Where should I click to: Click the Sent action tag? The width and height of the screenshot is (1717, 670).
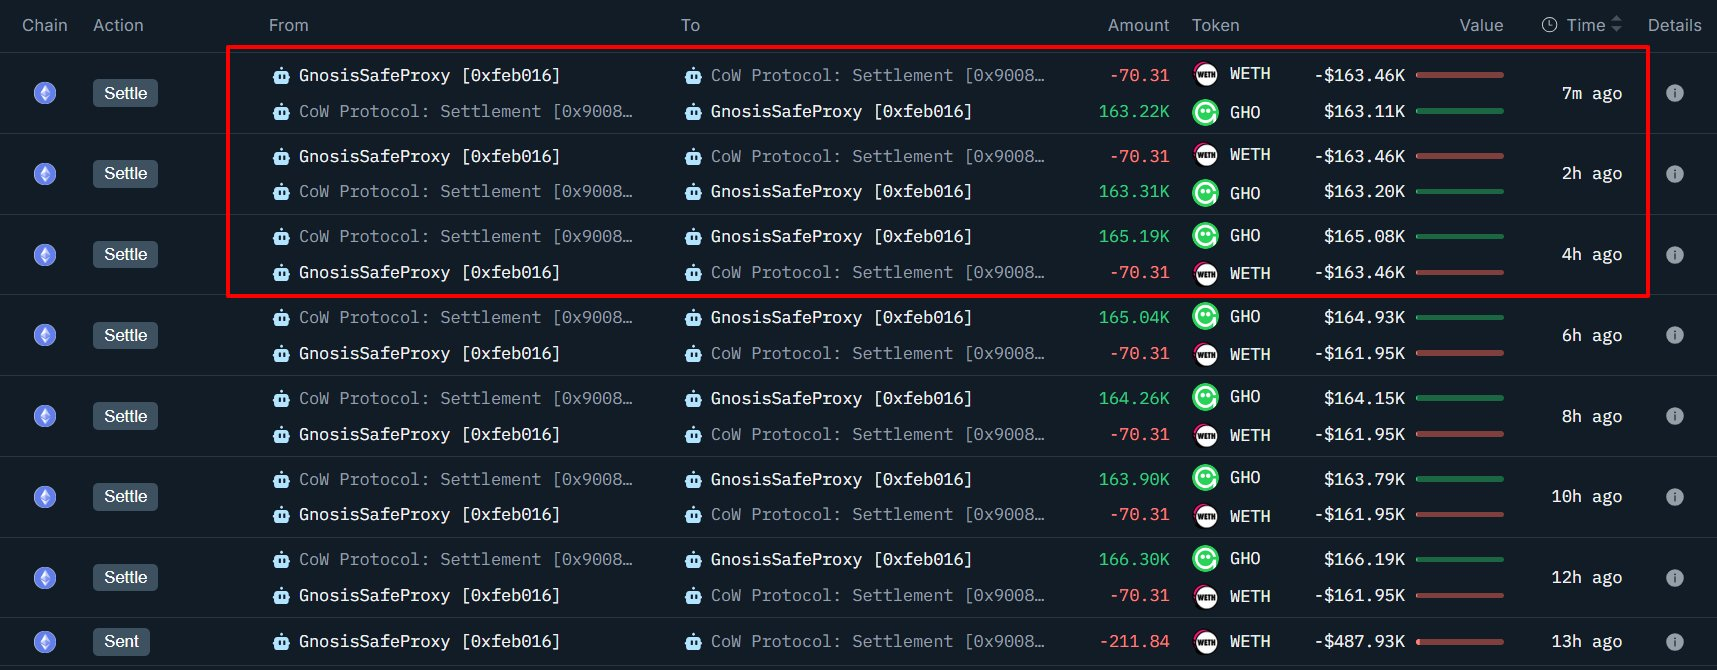(121, 642)
